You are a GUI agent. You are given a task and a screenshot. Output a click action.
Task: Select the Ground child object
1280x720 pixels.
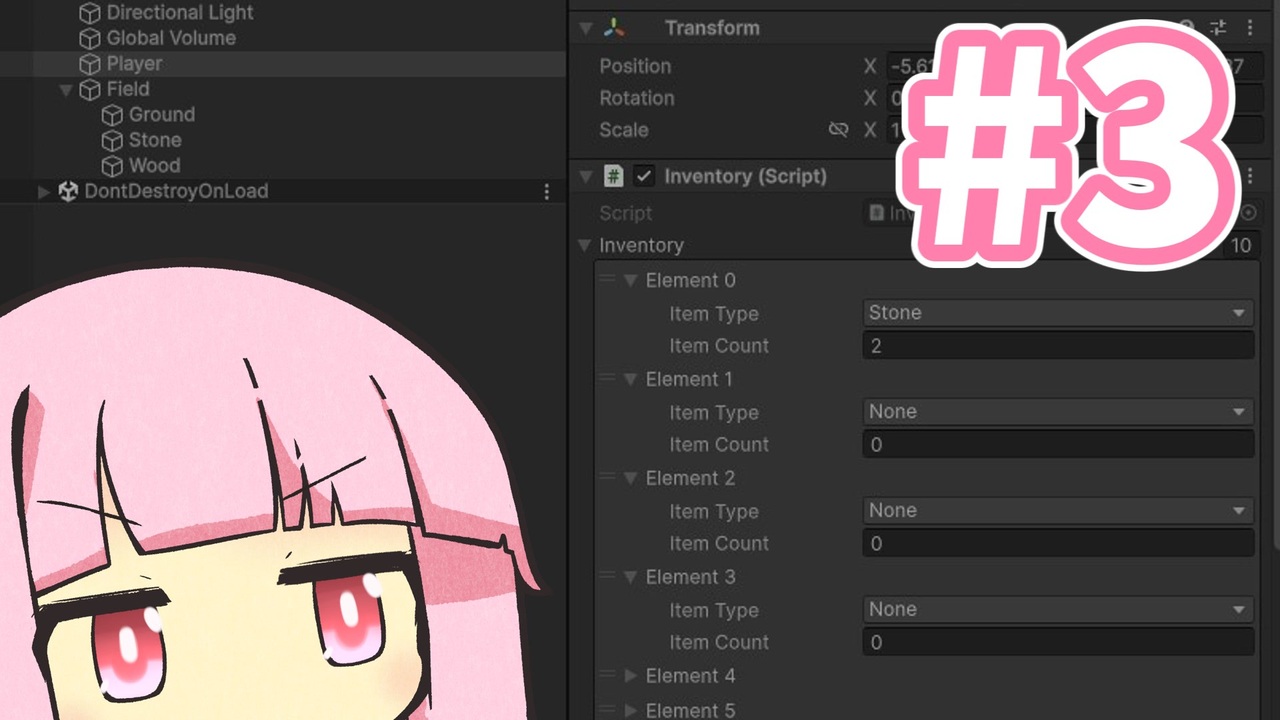coord(162,115)
